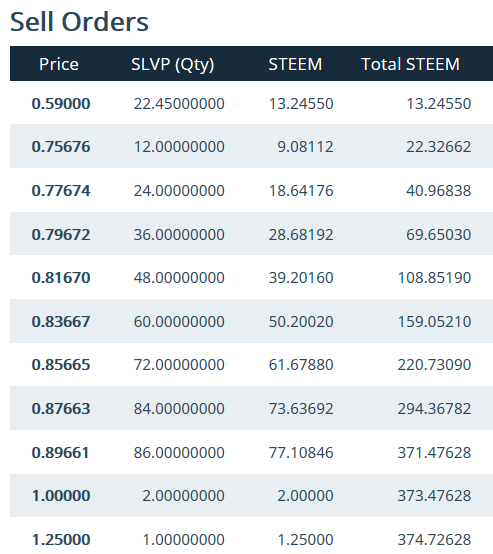This screenshot has height=554, width=493.
Task: Click the 294.36782 Total STEEM cell
Action: [x=434, y=408]
